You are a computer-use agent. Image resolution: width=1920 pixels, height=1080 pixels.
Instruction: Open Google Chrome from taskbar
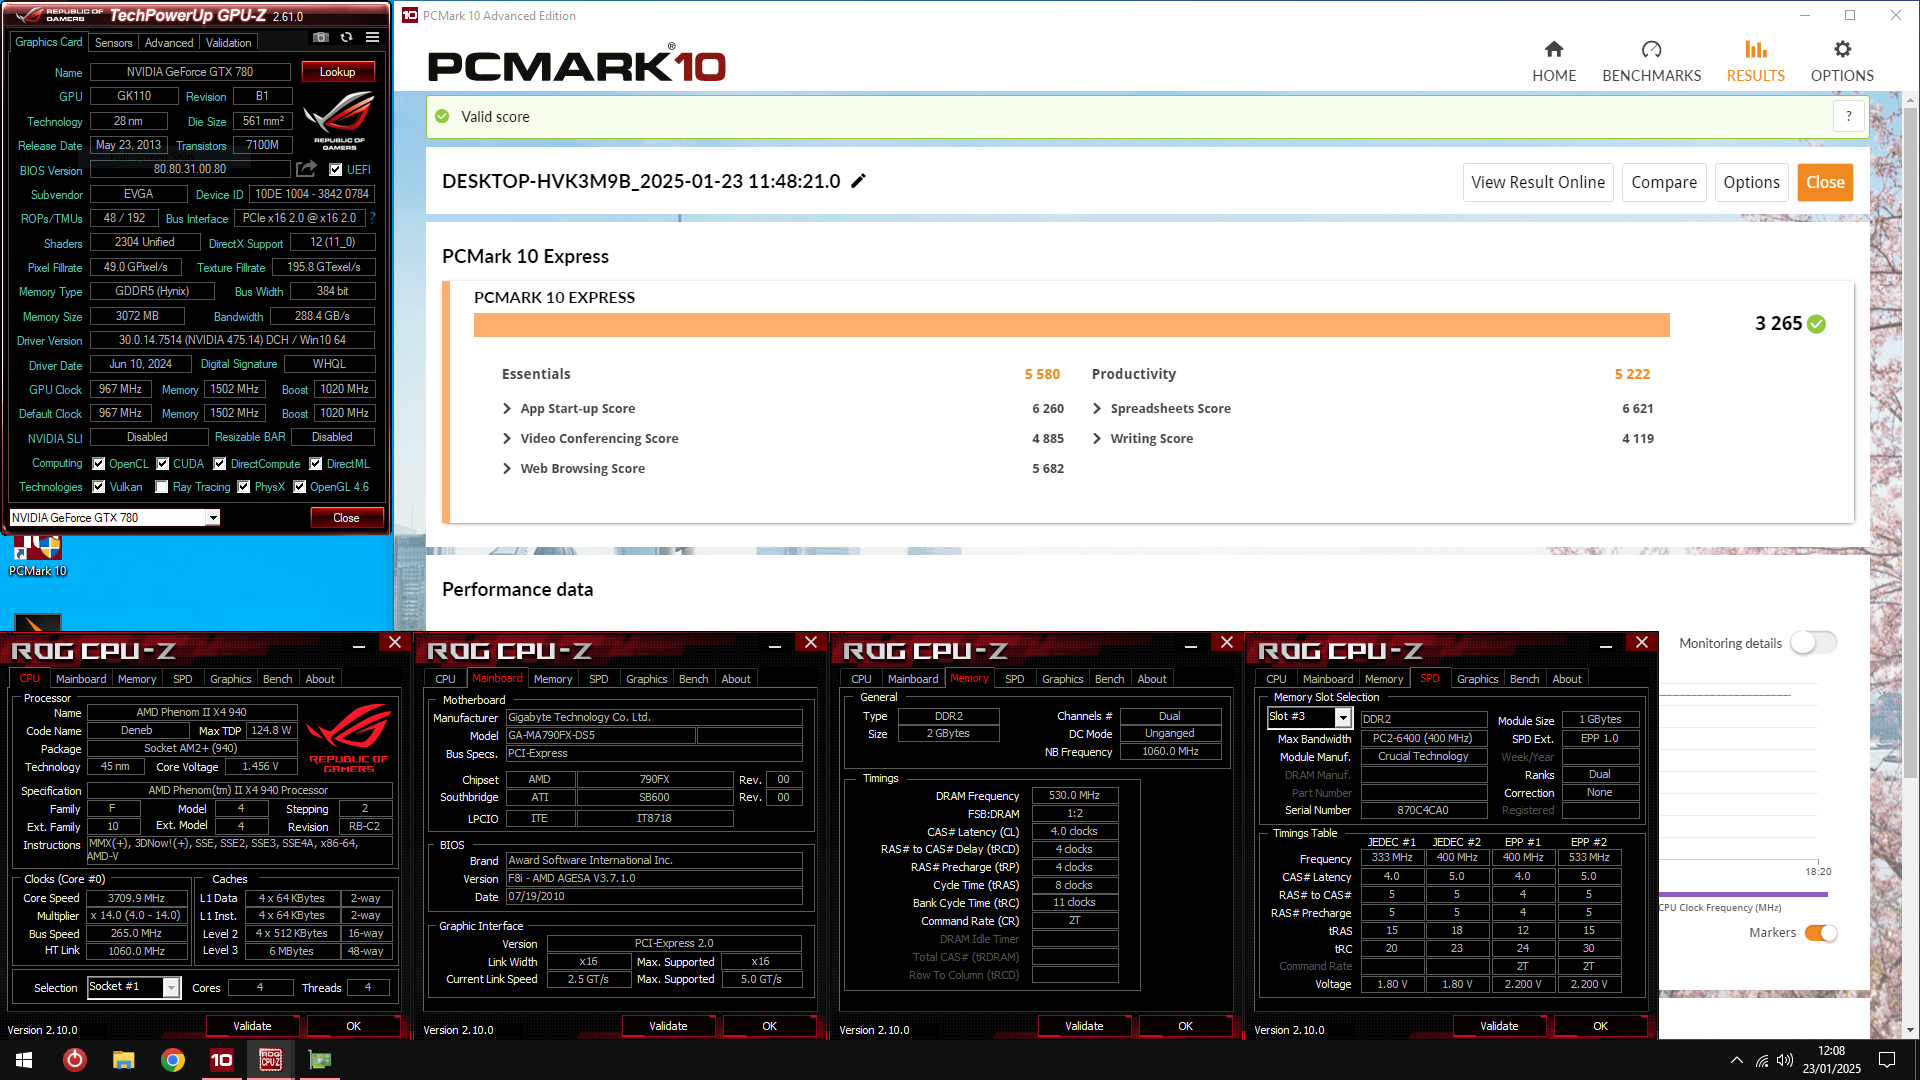click(x=172, y=1060)
